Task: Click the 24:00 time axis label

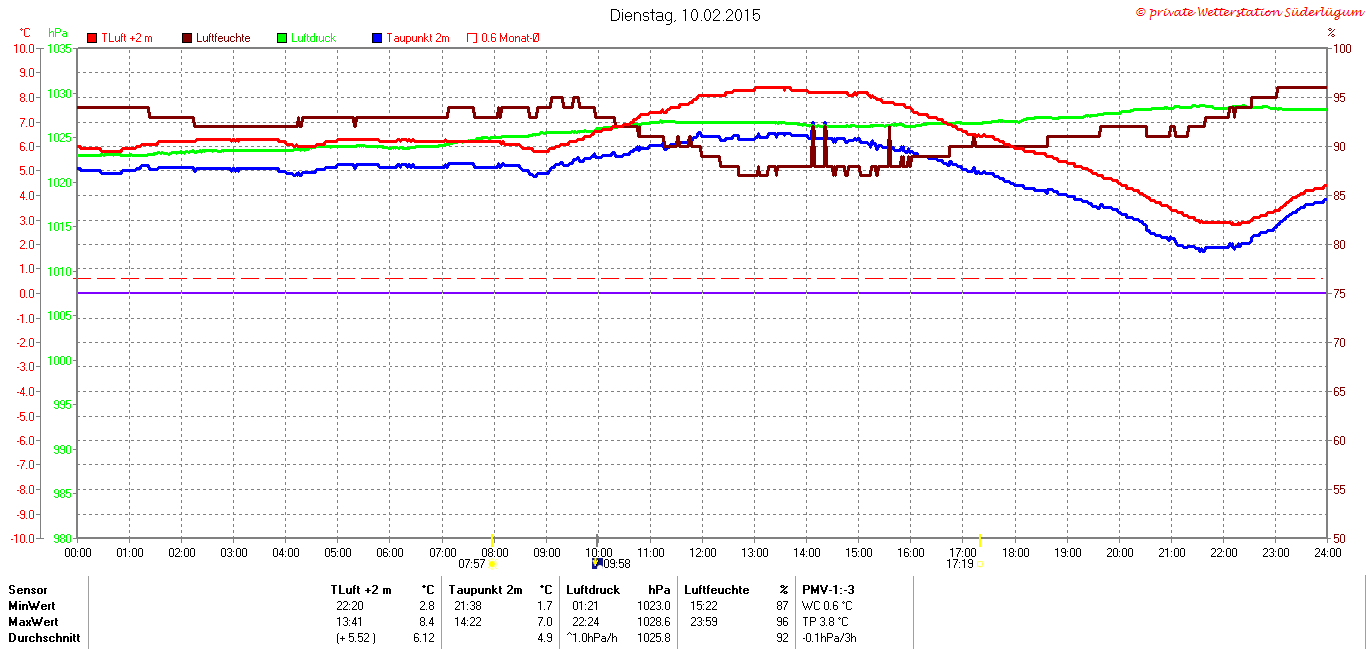Action: [1326, 552]
